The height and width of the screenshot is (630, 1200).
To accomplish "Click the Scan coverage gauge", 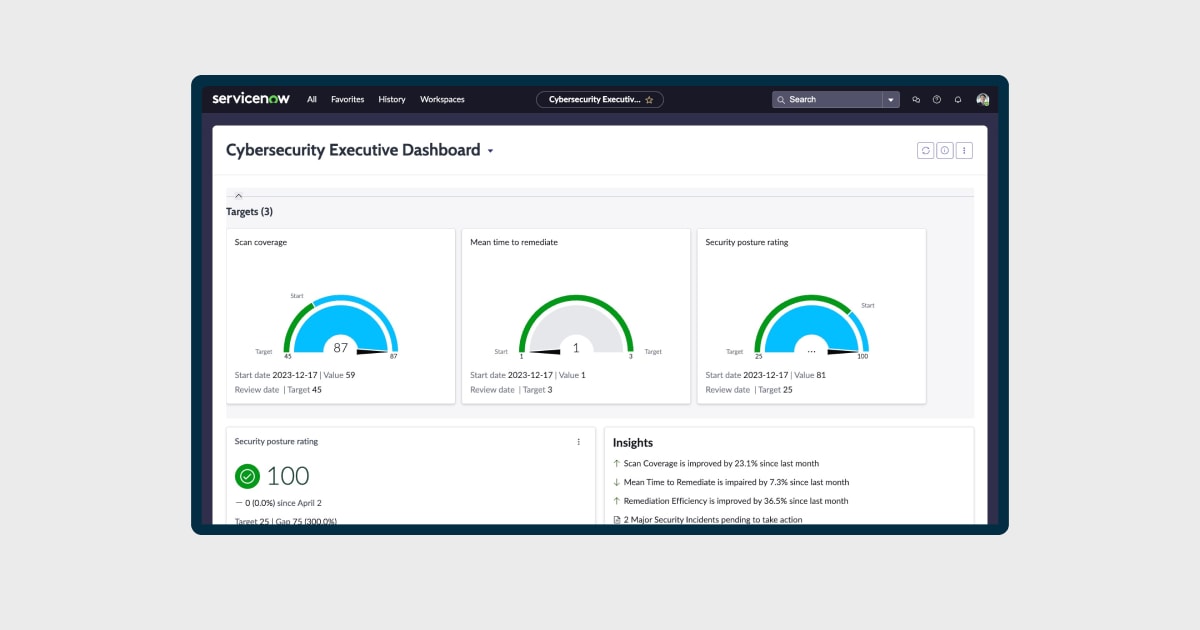I will tap(341, 325).
